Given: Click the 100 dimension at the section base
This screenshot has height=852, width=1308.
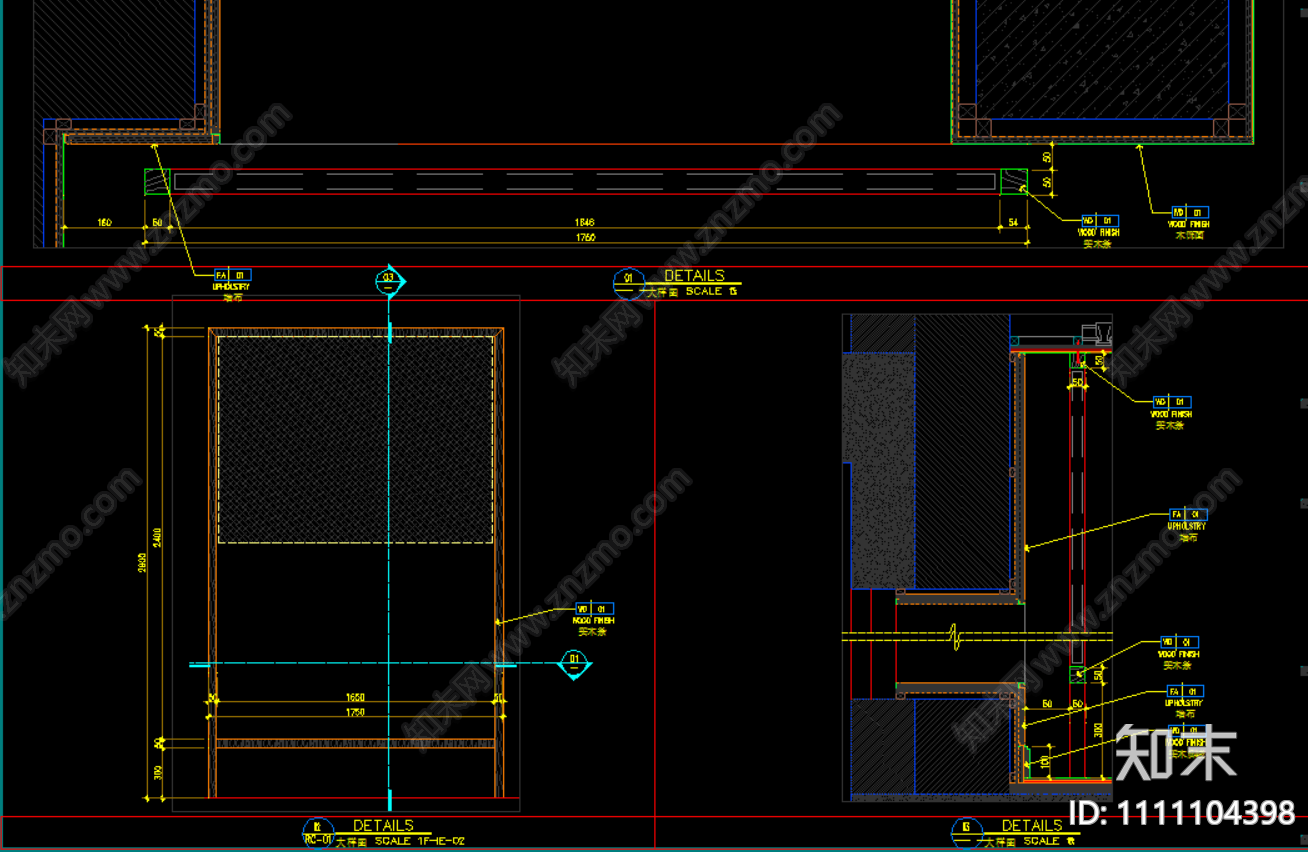Looking at the screenshot, I should coord(1047,762).
